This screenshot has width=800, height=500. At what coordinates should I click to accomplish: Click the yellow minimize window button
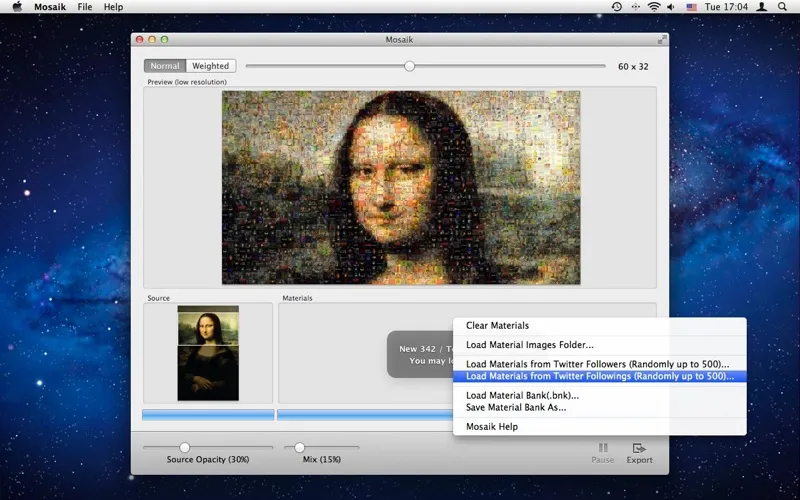click(152, 39)
